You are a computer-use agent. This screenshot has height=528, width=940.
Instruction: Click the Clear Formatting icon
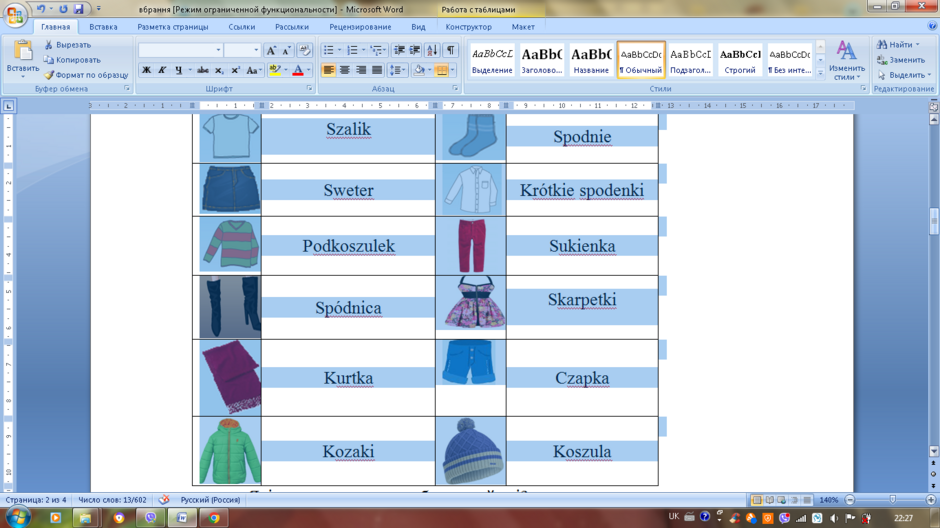[305, 50]
